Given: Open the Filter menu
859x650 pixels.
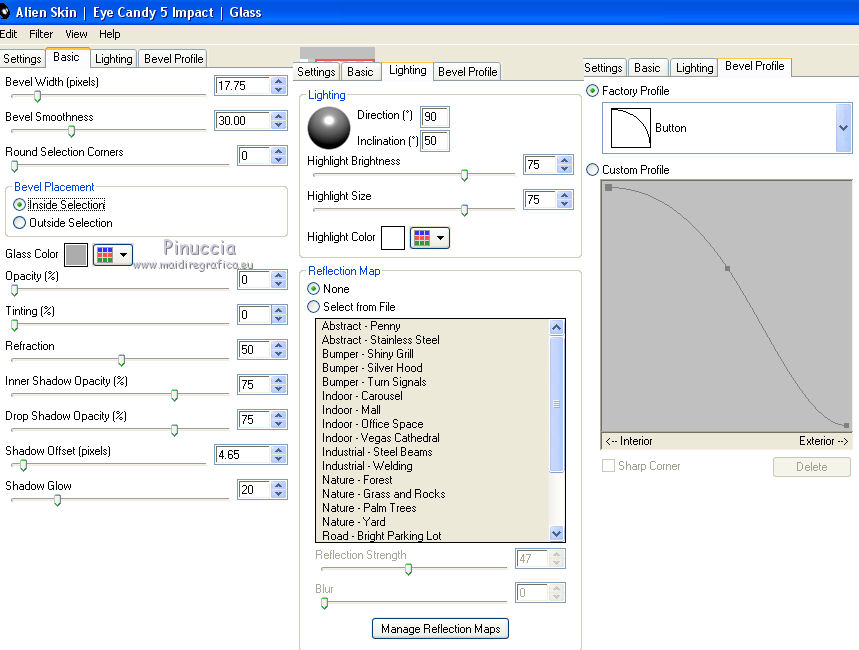Looking at the screenshot, I should tap(41, 34).
